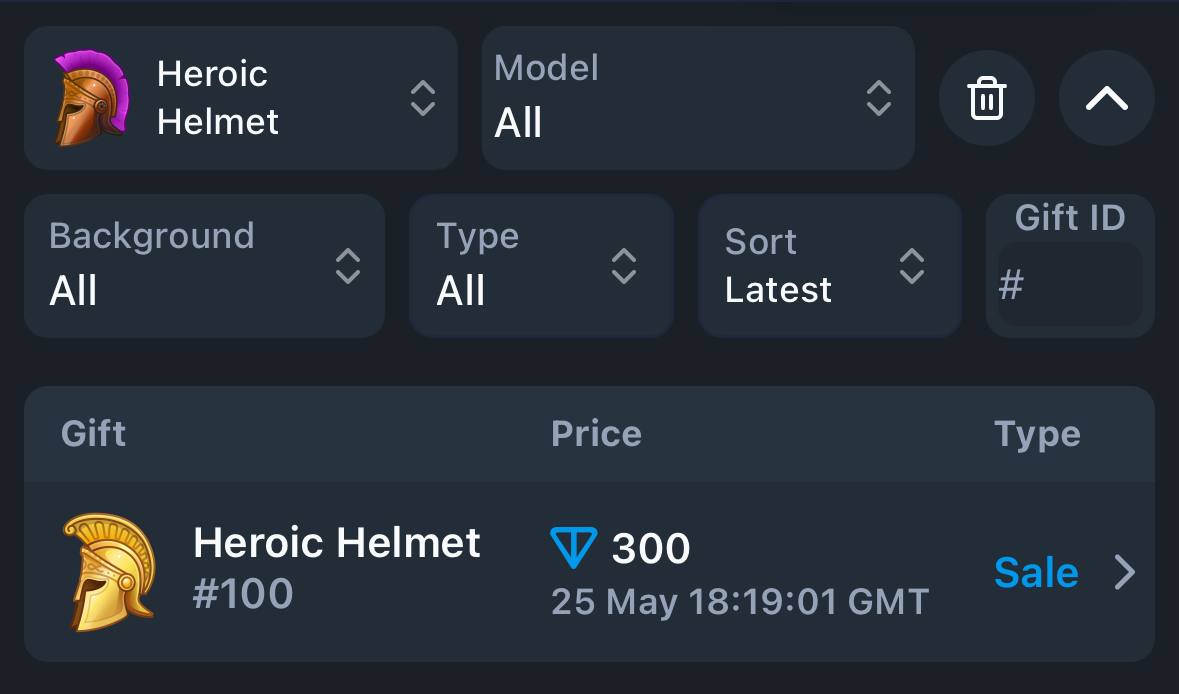This screenshot has width=1179, height=694.
Task: Open the Heroic Helmet gift dropdown
Action: (241, 98)
